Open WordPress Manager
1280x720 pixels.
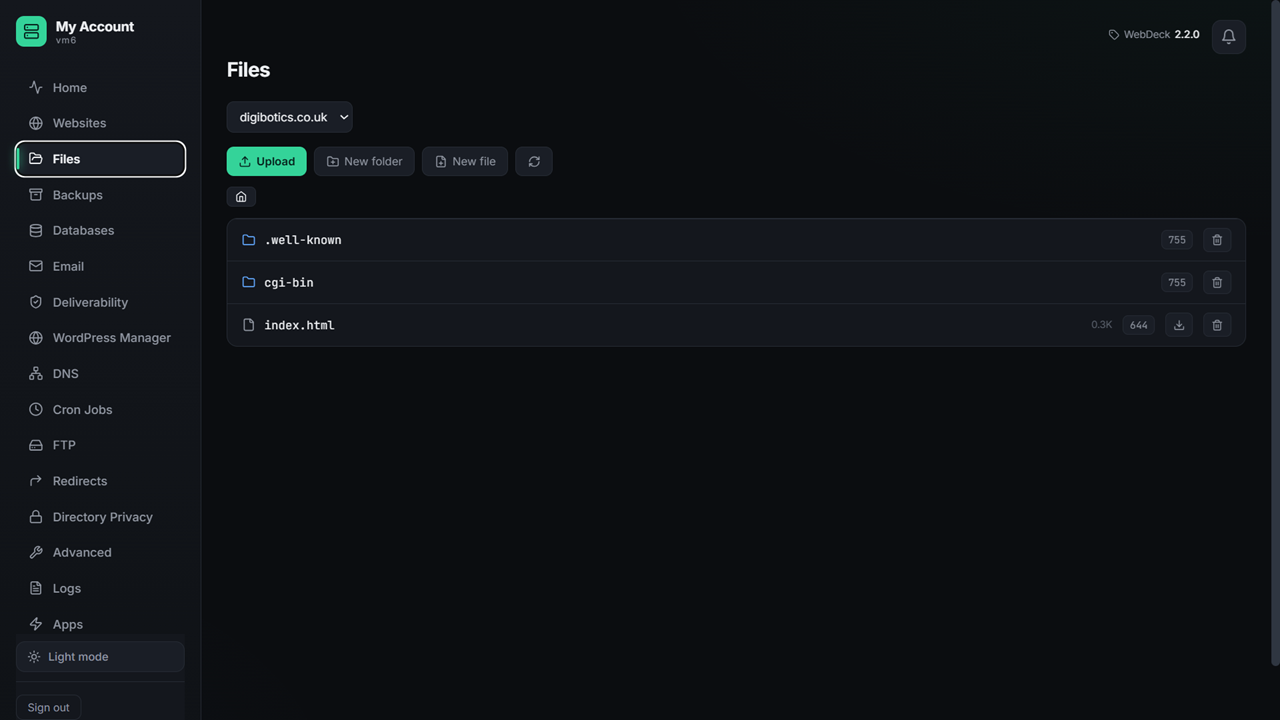tap(100, 338)
